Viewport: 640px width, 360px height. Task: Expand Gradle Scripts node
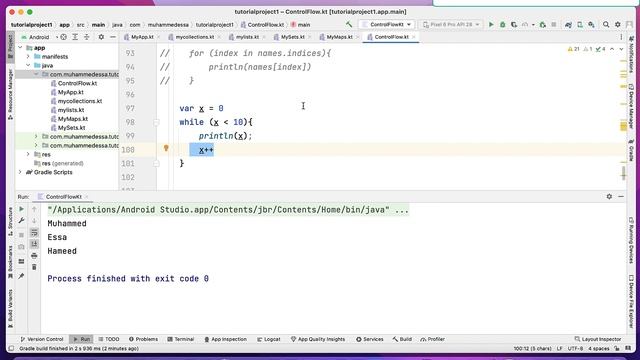[20, 172]
